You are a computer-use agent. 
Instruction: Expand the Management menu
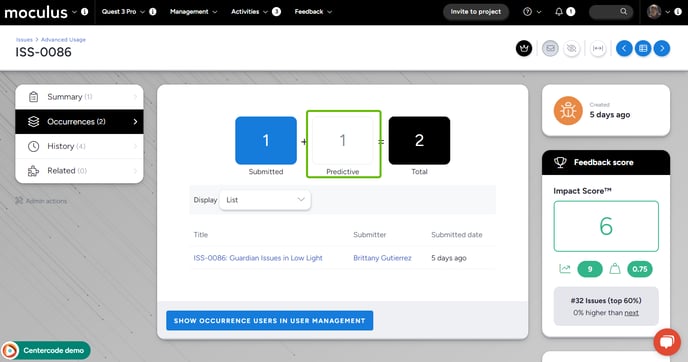tap(194, 12)
